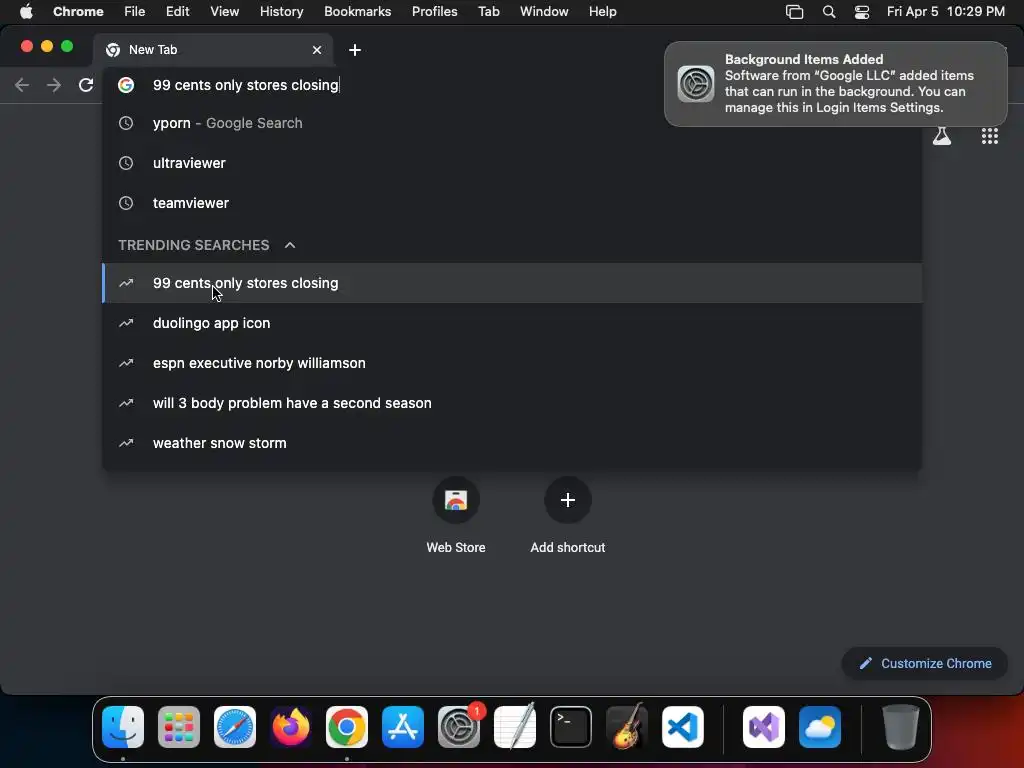Open Visual Studio purple icon in Dock
The width and height of the screenshot is (1024, 768).
tap(764, 727)
